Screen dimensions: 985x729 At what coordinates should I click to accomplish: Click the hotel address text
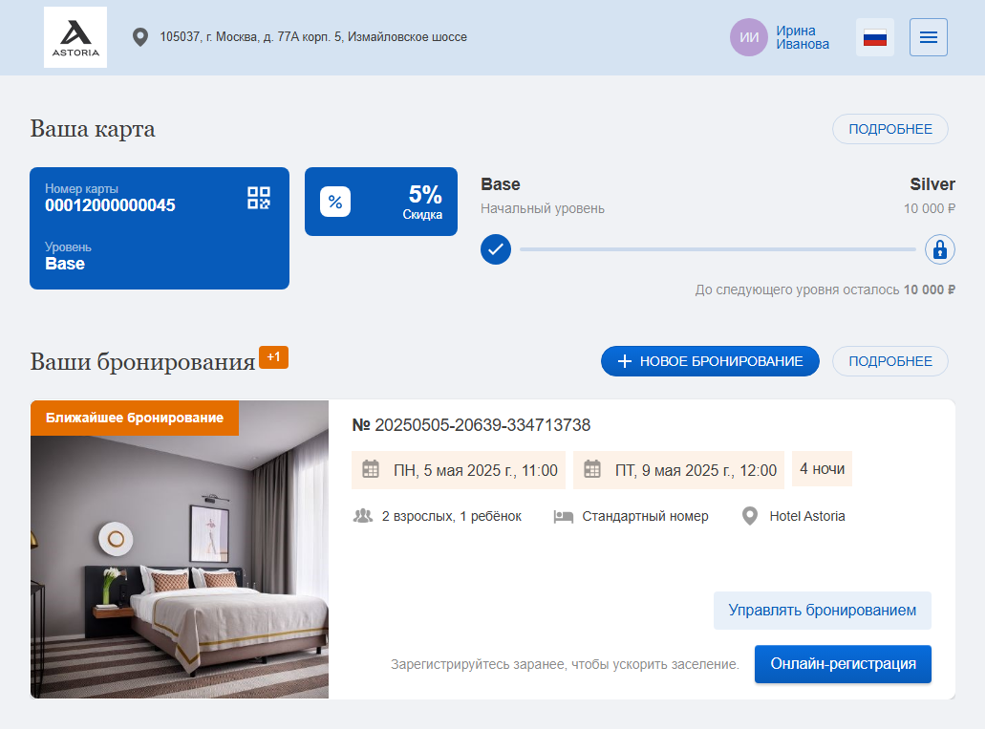[313, 37]
